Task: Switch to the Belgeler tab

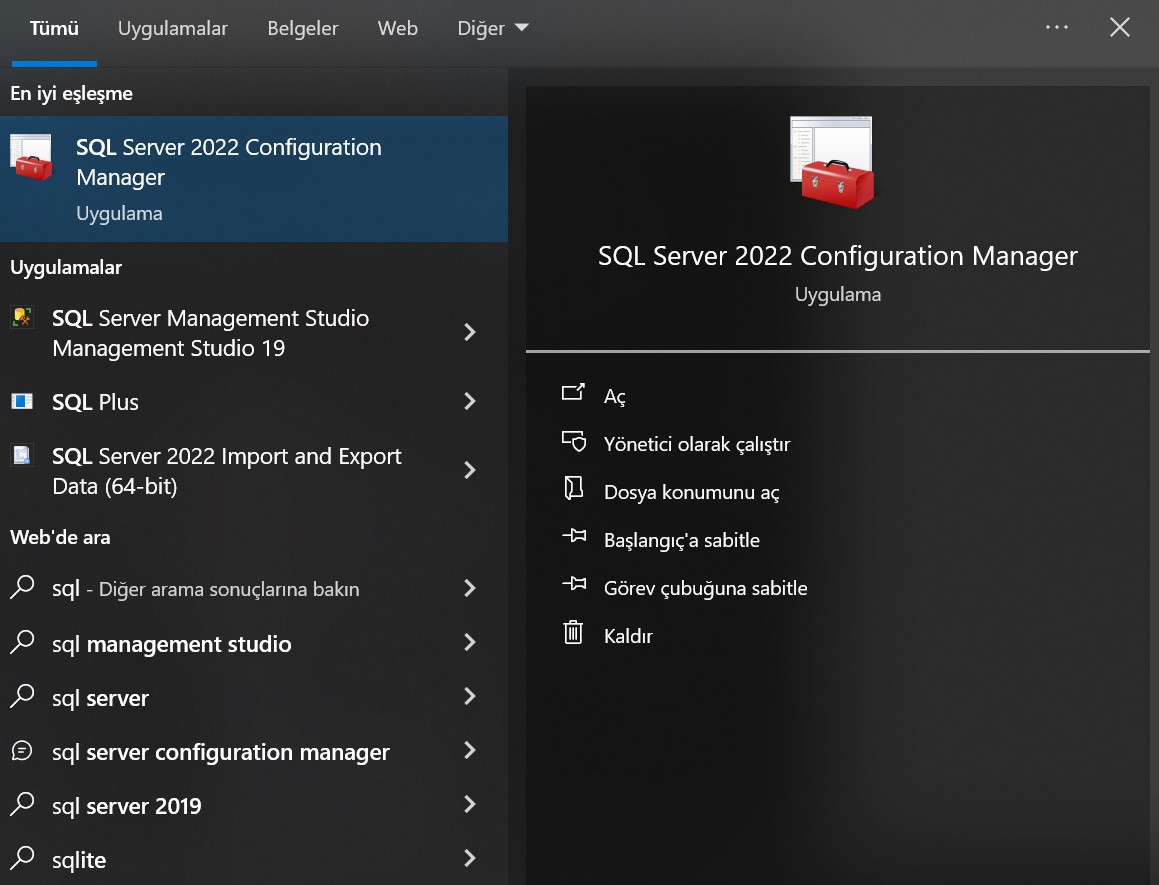Action: pyautogui.click(x=303, y=29)
